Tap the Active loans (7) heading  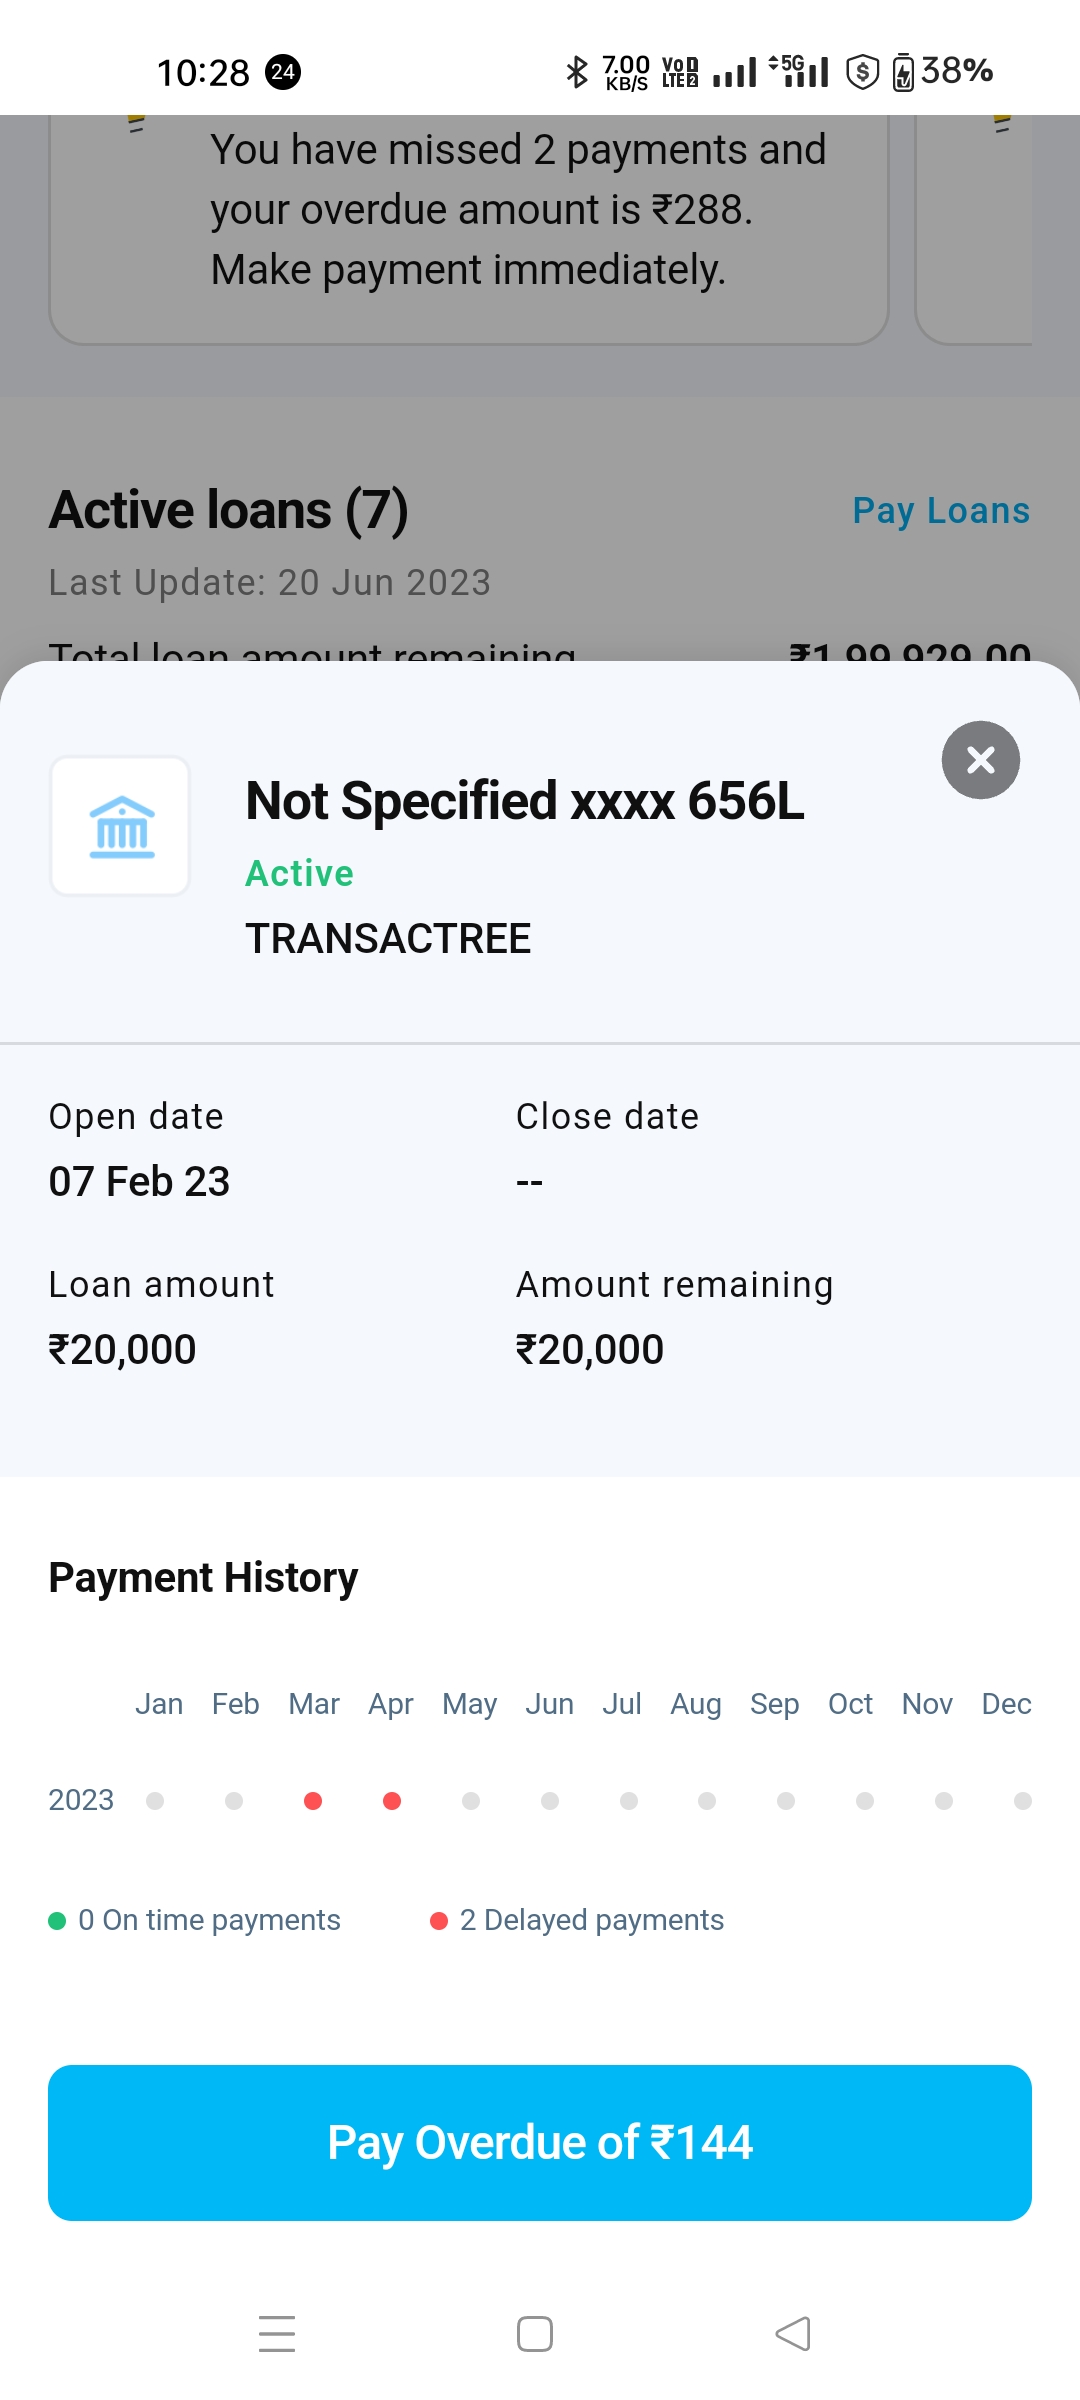point(229,510)
